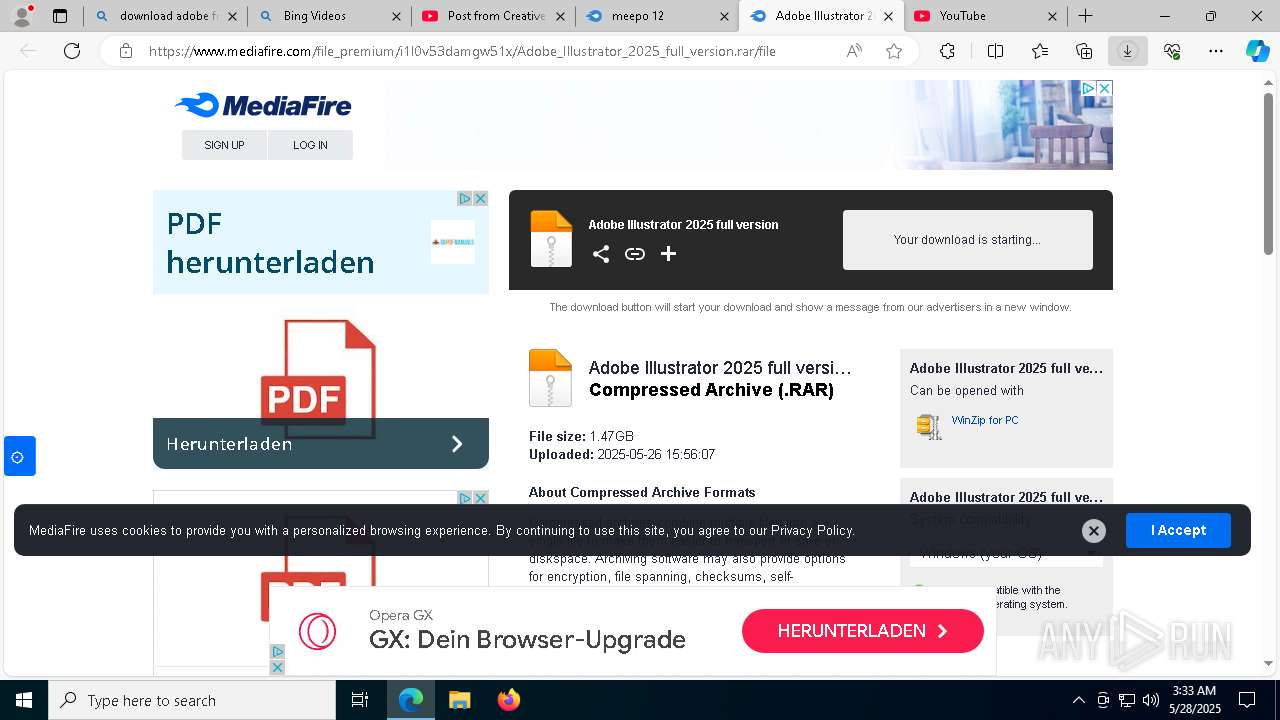Close the Adobe Illustrator tab
The width and height of the screenshot is (1280, 720).
point(888,16)
